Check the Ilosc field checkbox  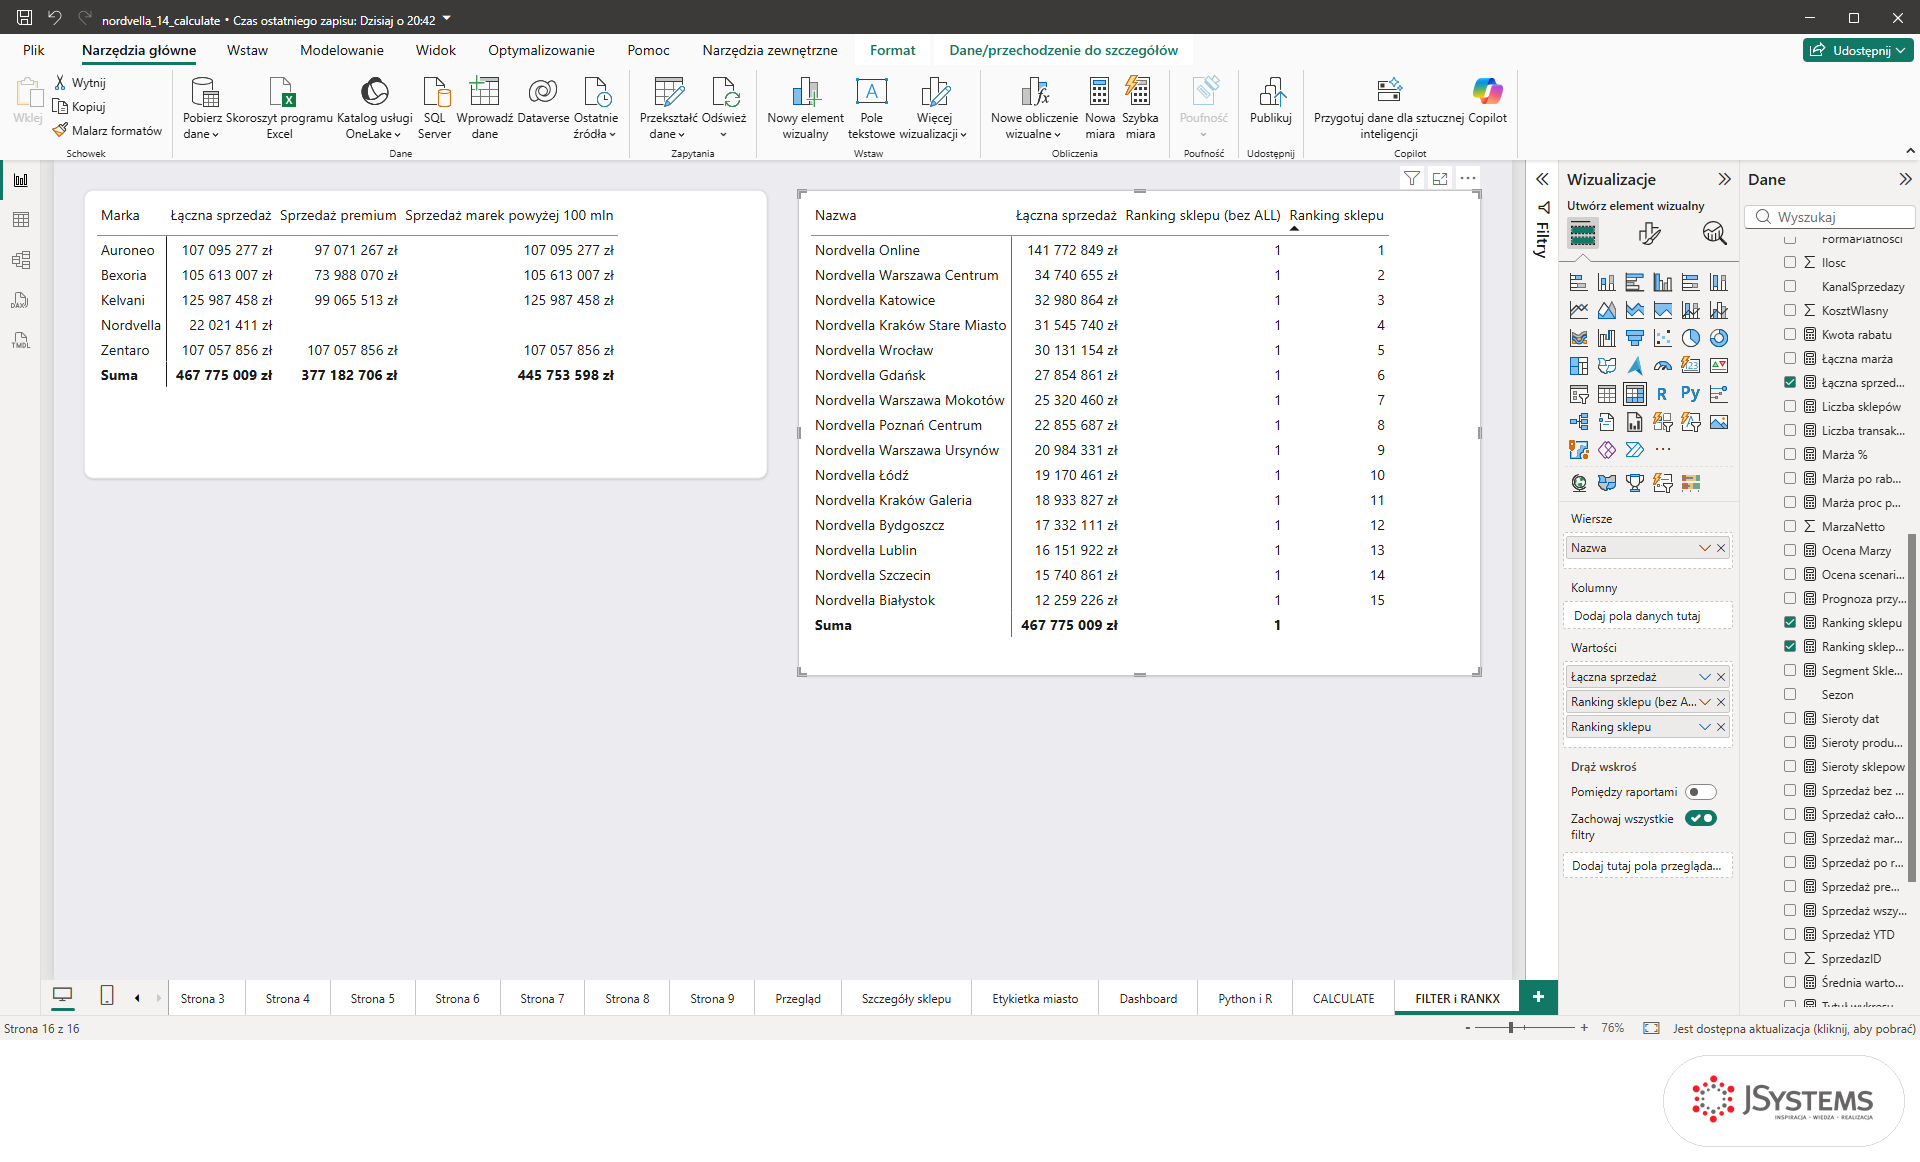(1790, 263)
